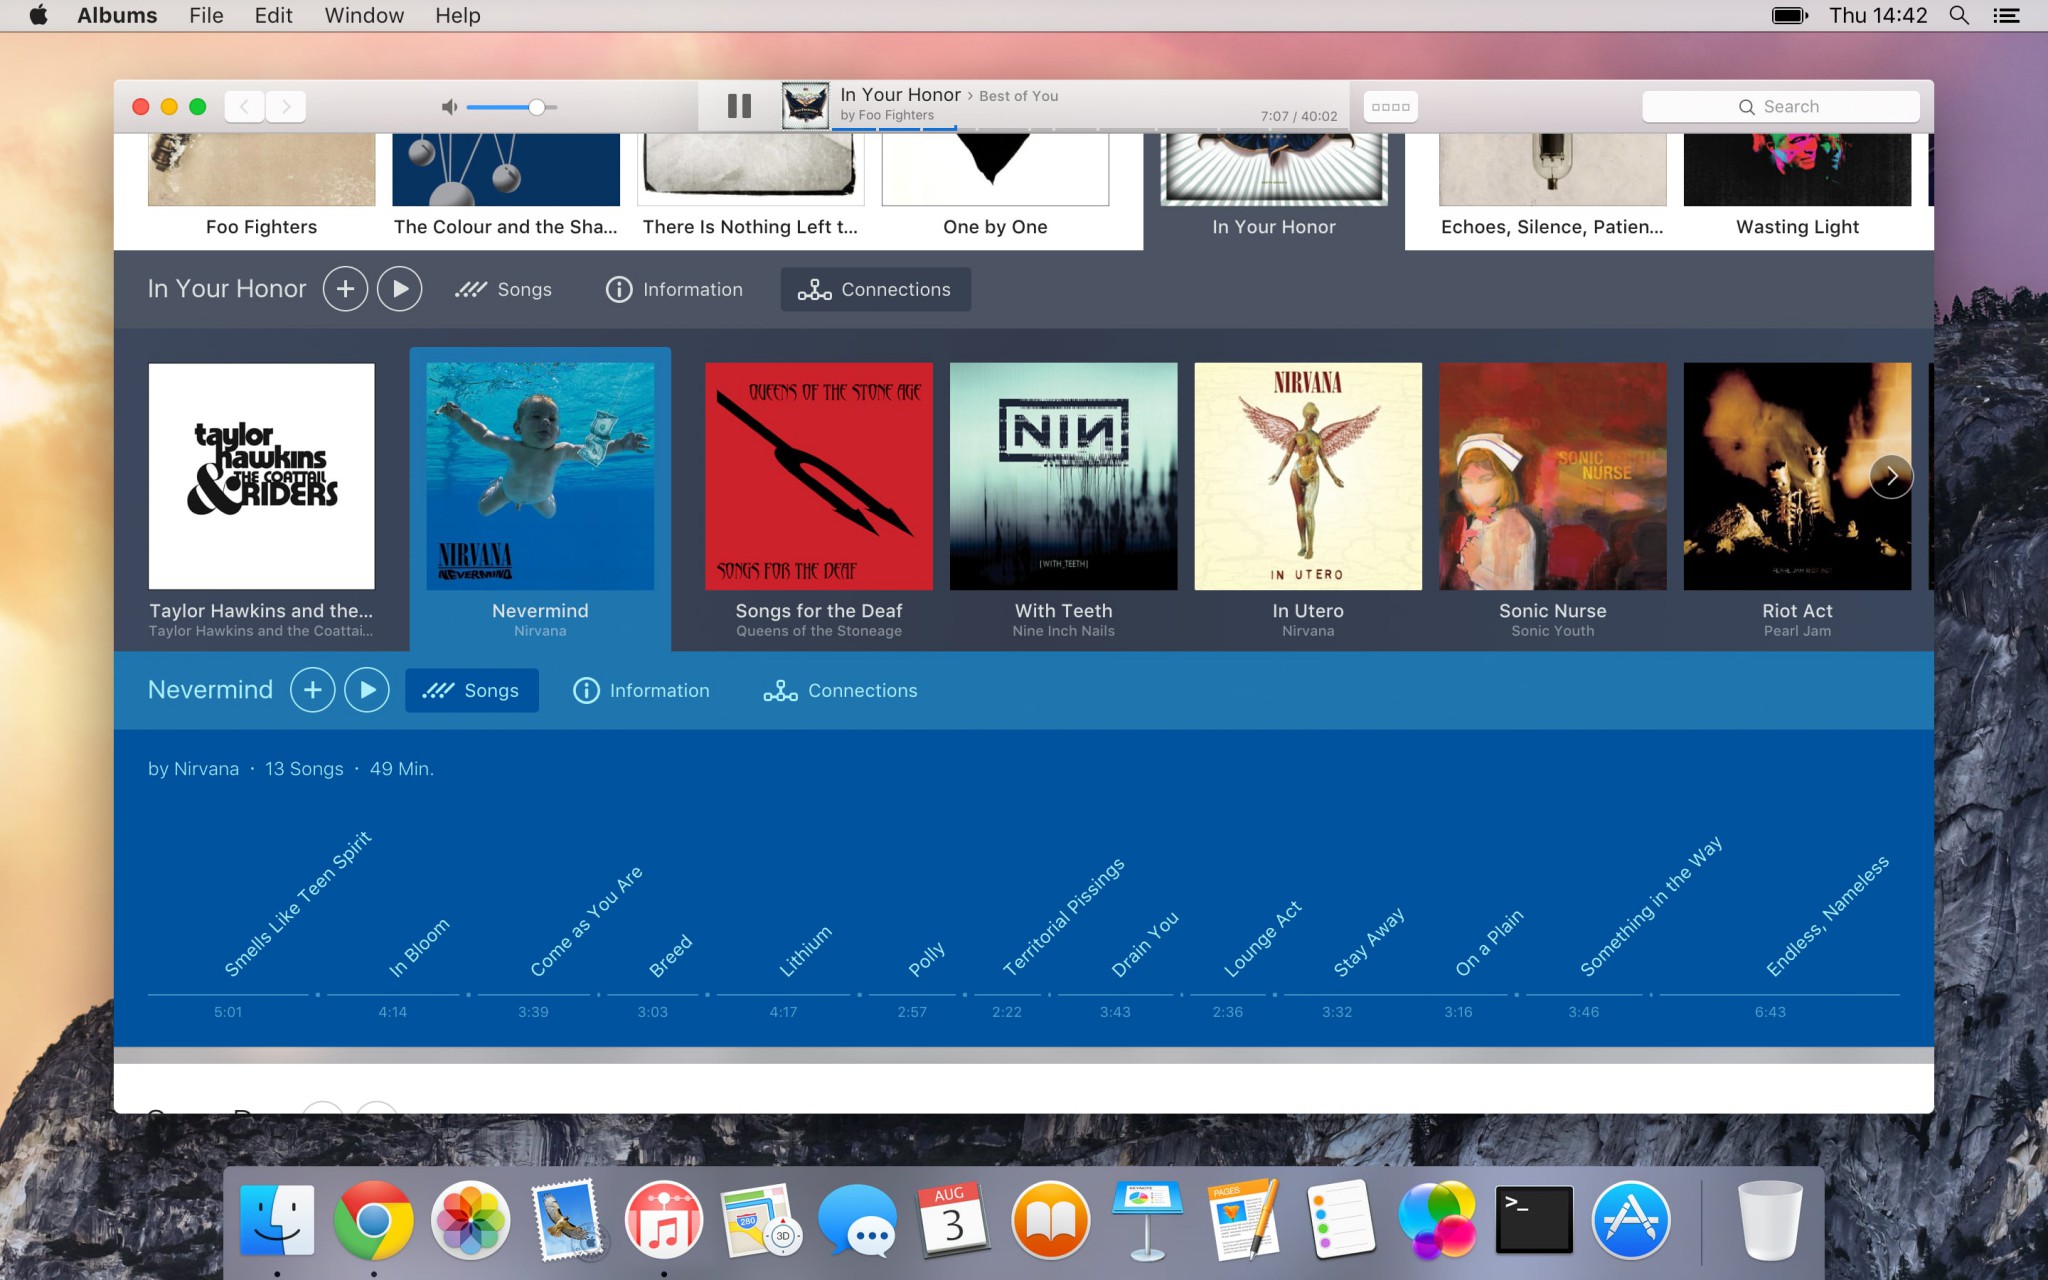Adjust the volume slider knob

(537, 107)
